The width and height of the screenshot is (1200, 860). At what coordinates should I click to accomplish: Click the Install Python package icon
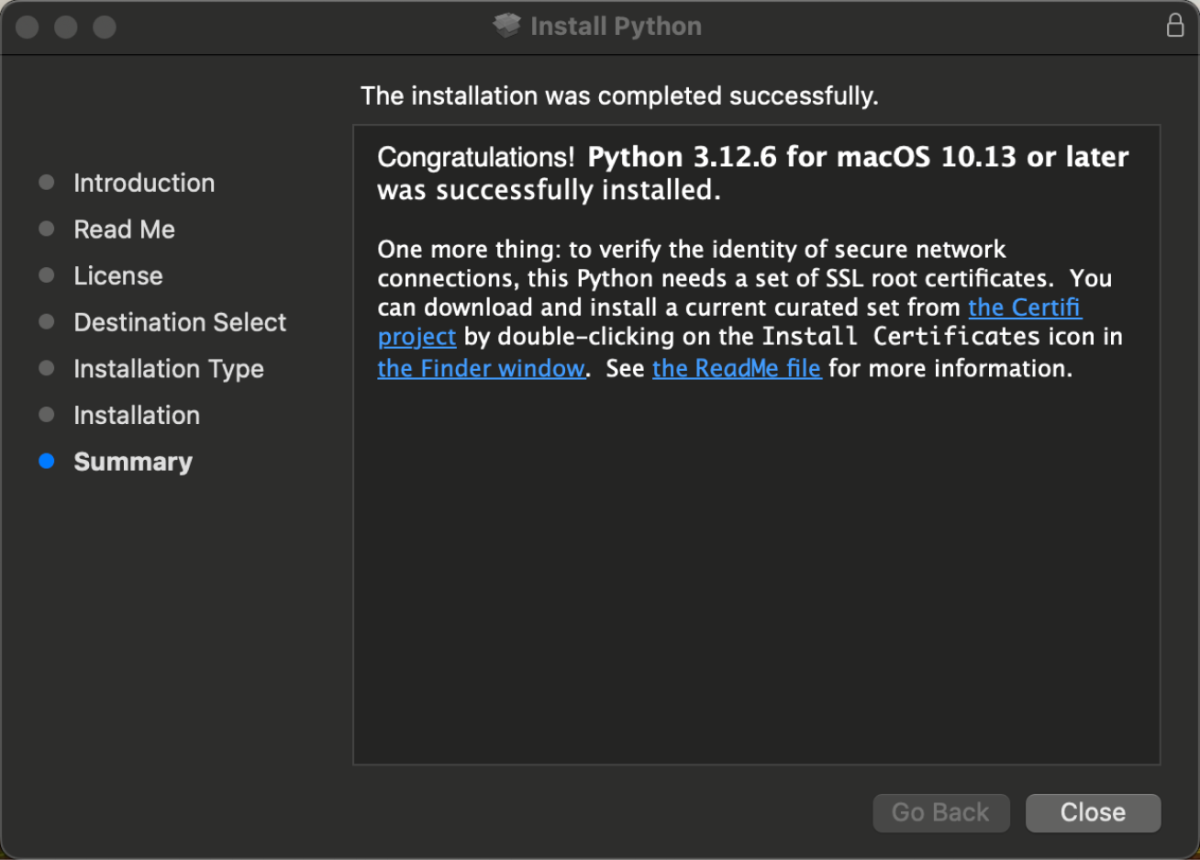tap(508, 26)
